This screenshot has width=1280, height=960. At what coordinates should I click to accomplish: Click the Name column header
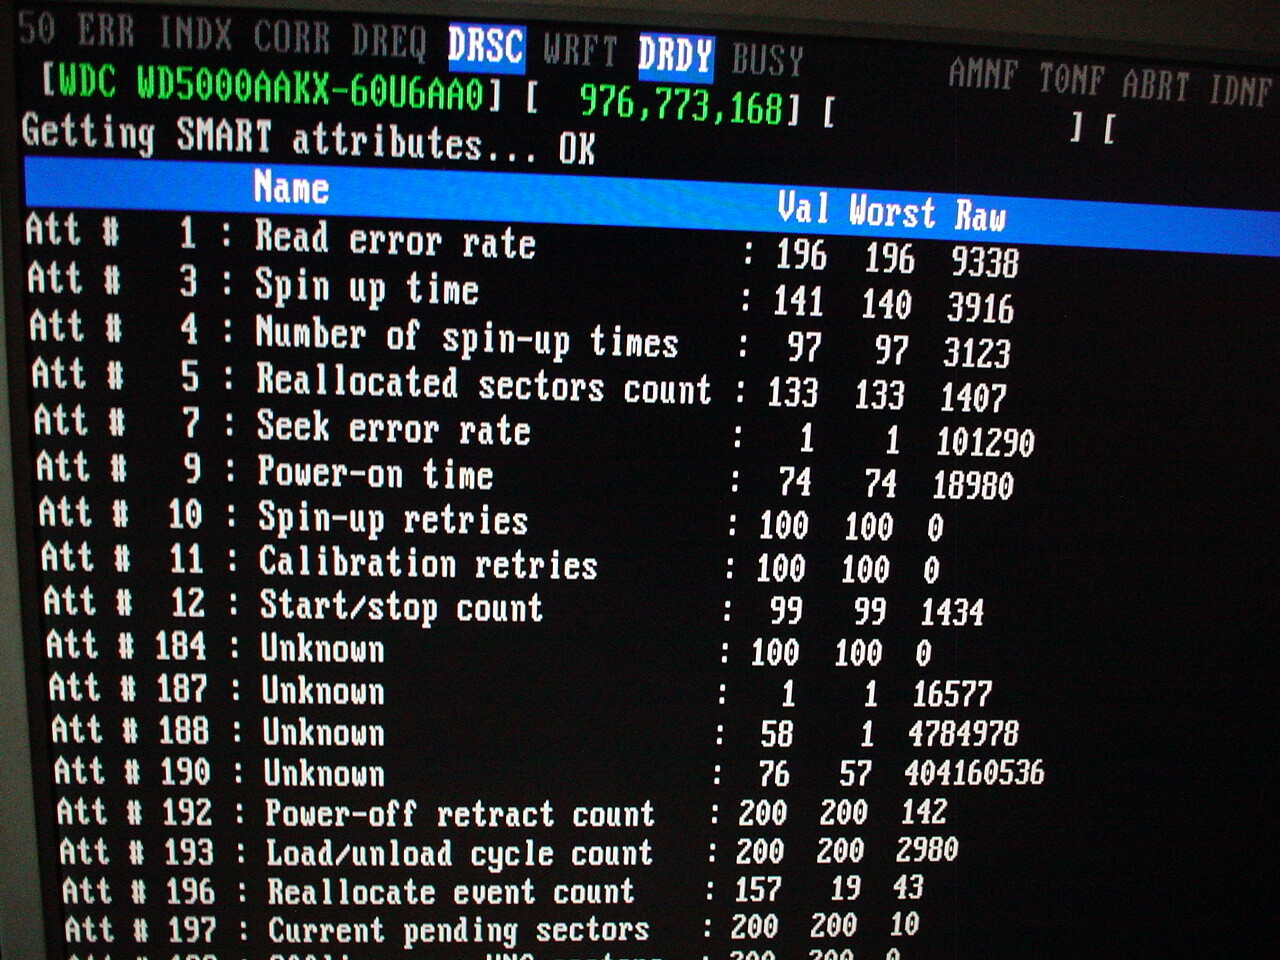pos(291,186)
